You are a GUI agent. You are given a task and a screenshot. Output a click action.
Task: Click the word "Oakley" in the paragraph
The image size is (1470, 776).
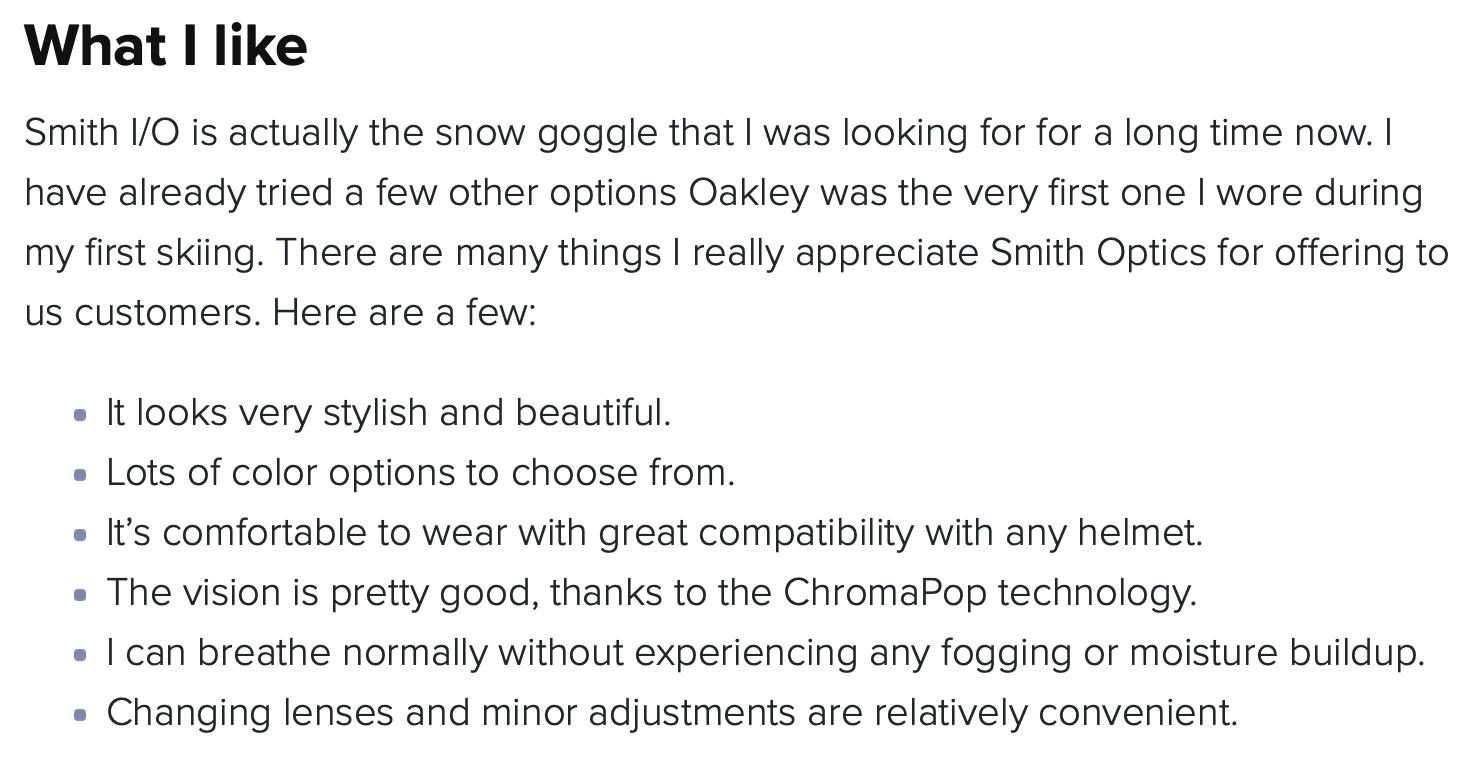748,193
